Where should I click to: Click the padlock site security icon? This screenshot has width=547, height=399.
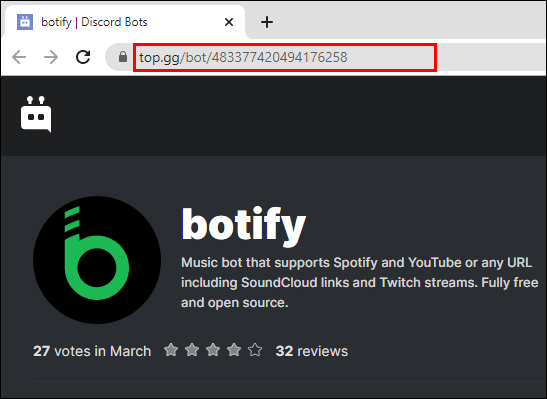122,57
